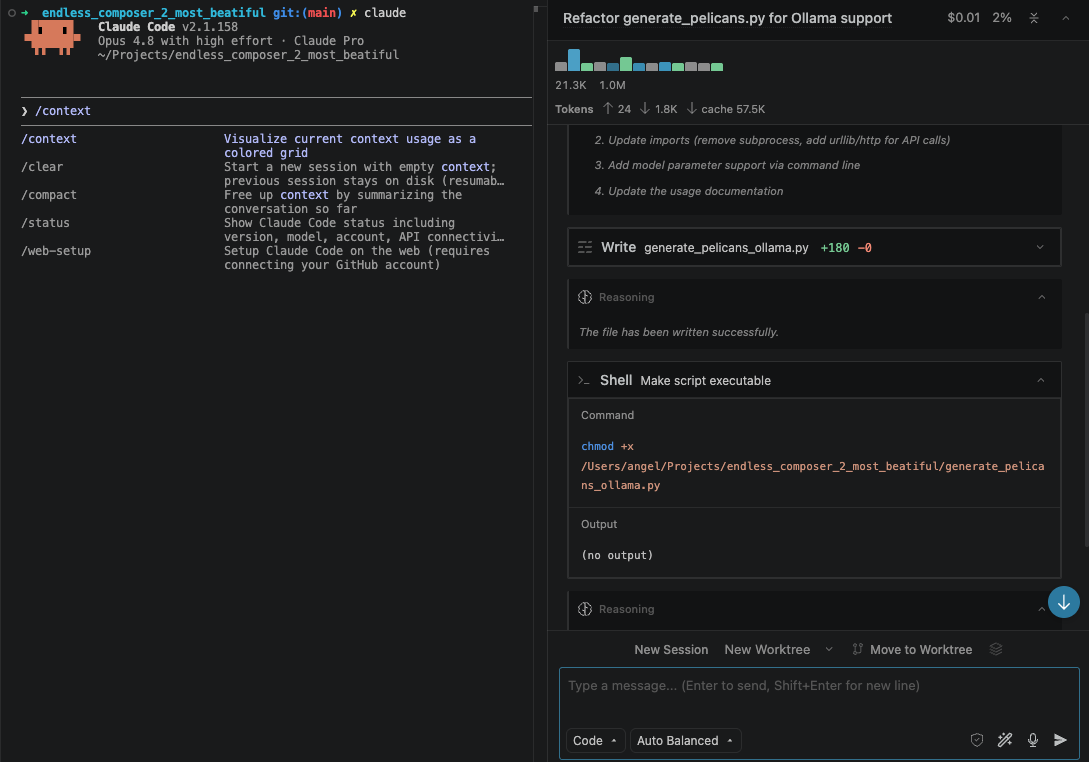Viewport: 1089px width, 762px height.
Task: Click the Shell terminal prompt icon
Action: click(583, 381)
